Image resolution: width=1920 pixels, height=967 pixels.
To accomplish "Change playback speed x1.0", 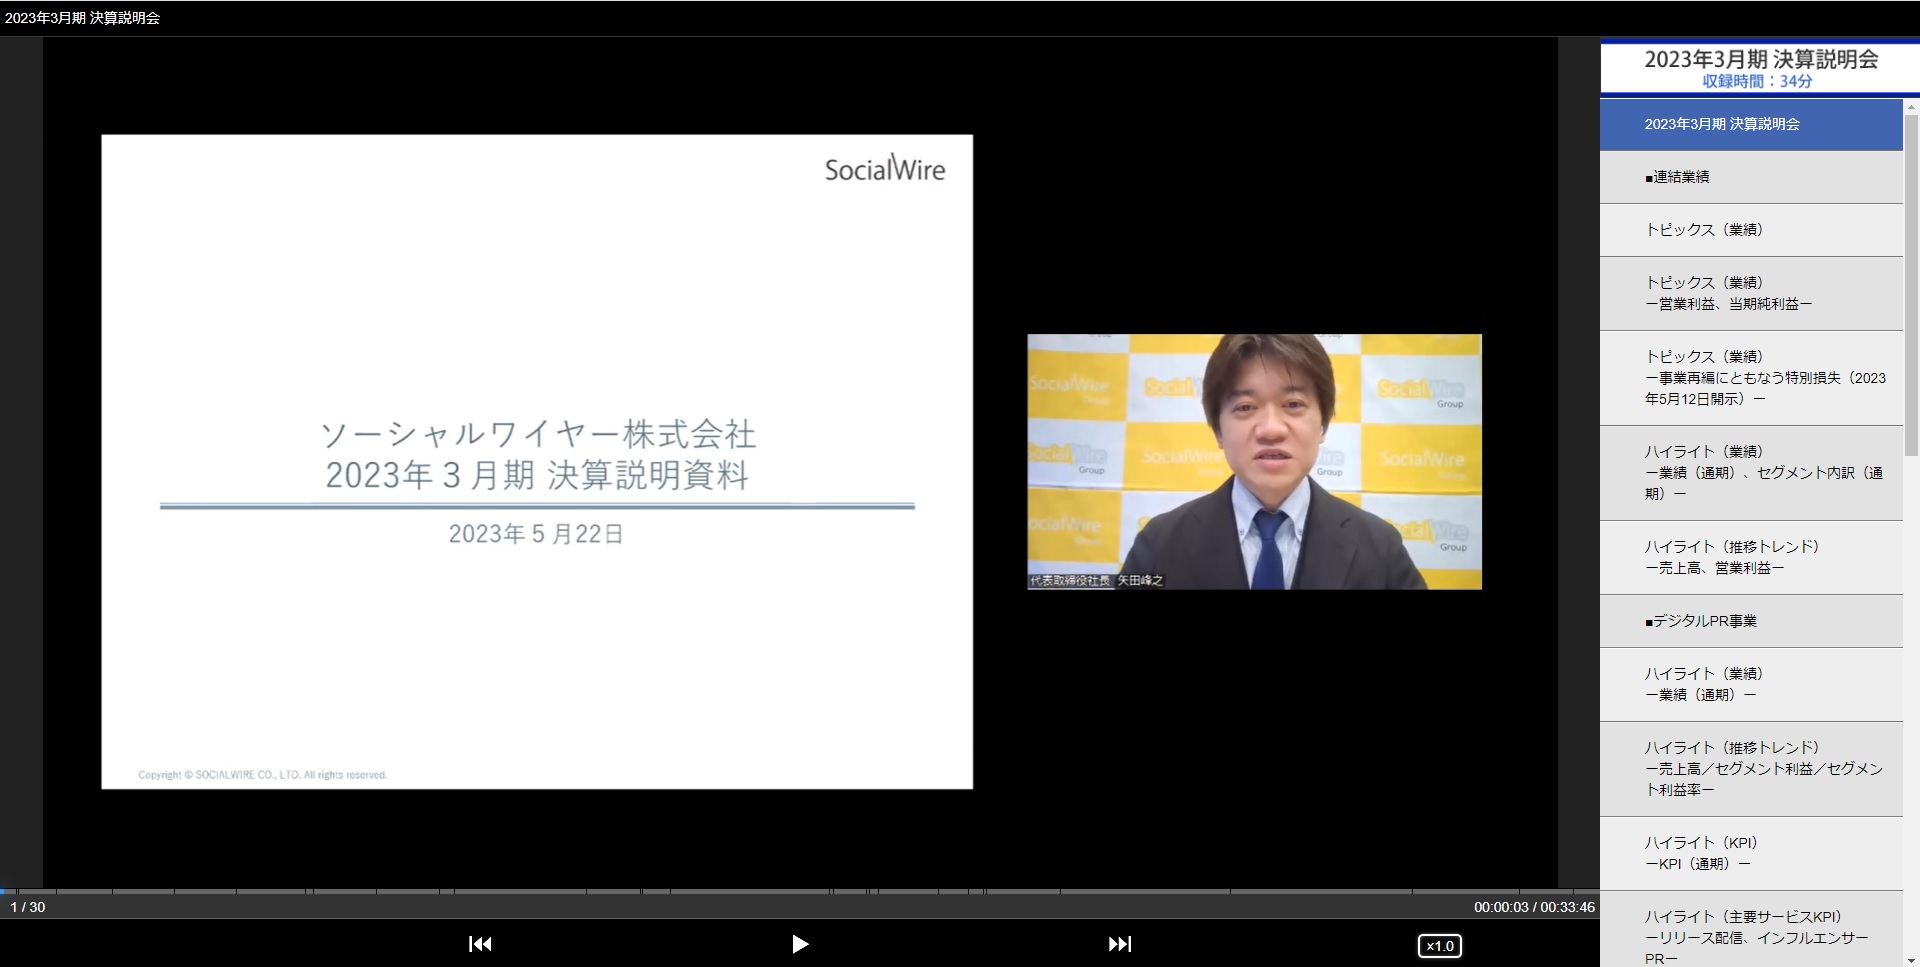I will click(x=1440, y=946).
